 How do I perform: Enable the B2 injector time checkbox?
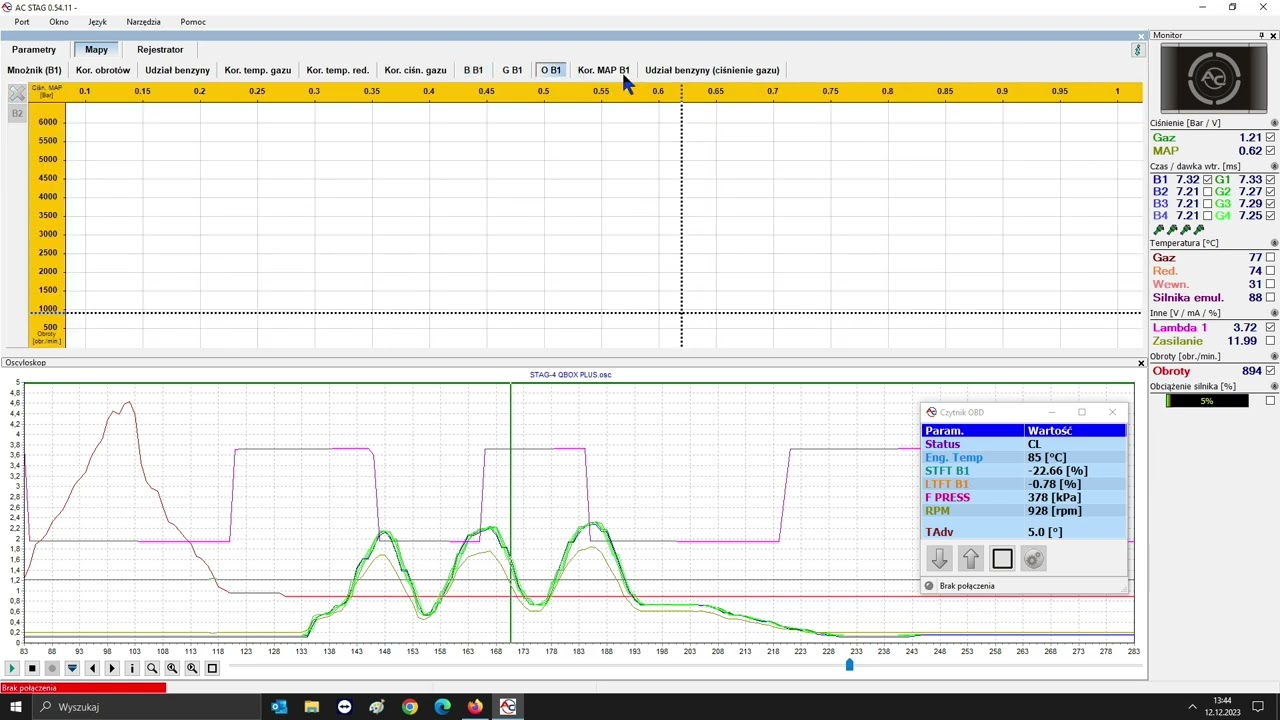(x=1207, y=192)
